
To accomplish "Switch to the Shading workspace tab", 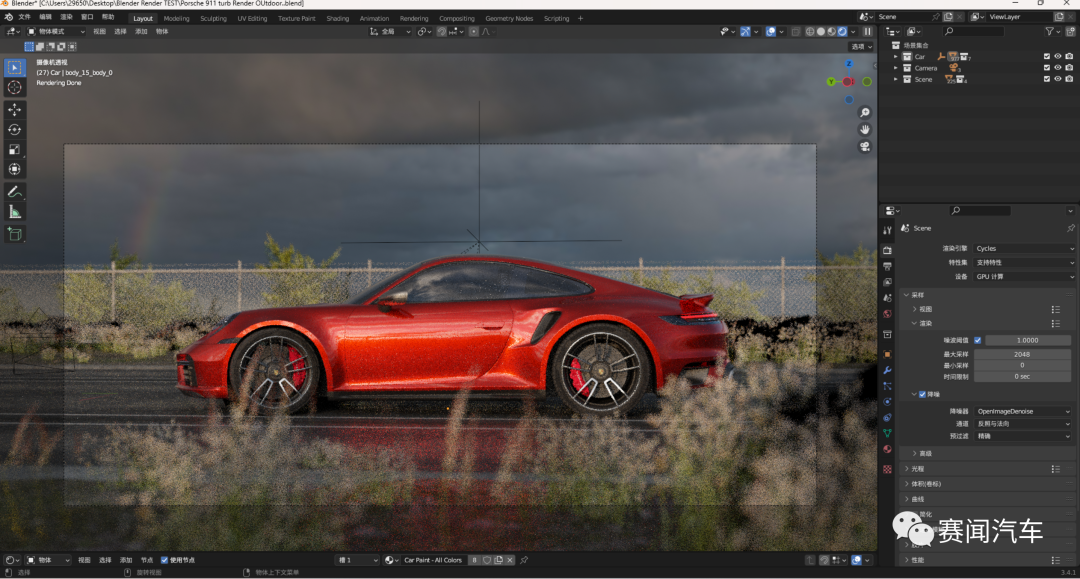I will pos(338,19).
